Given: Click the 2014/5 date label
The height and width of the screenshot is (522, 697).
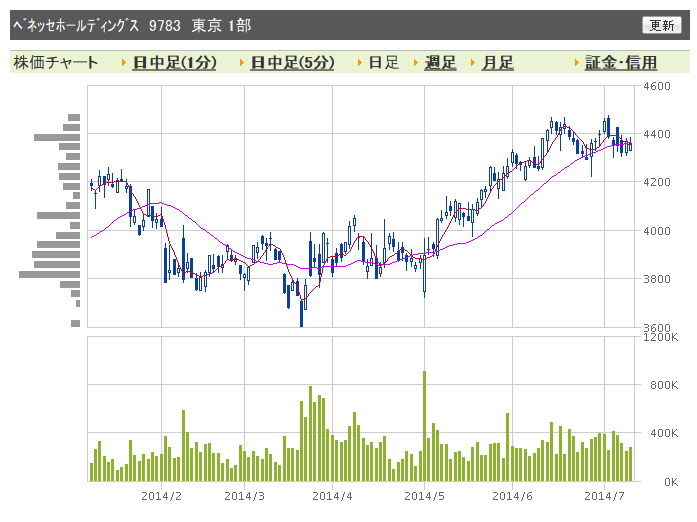Looking at the screenshot, I should click(x=425, y=496).
